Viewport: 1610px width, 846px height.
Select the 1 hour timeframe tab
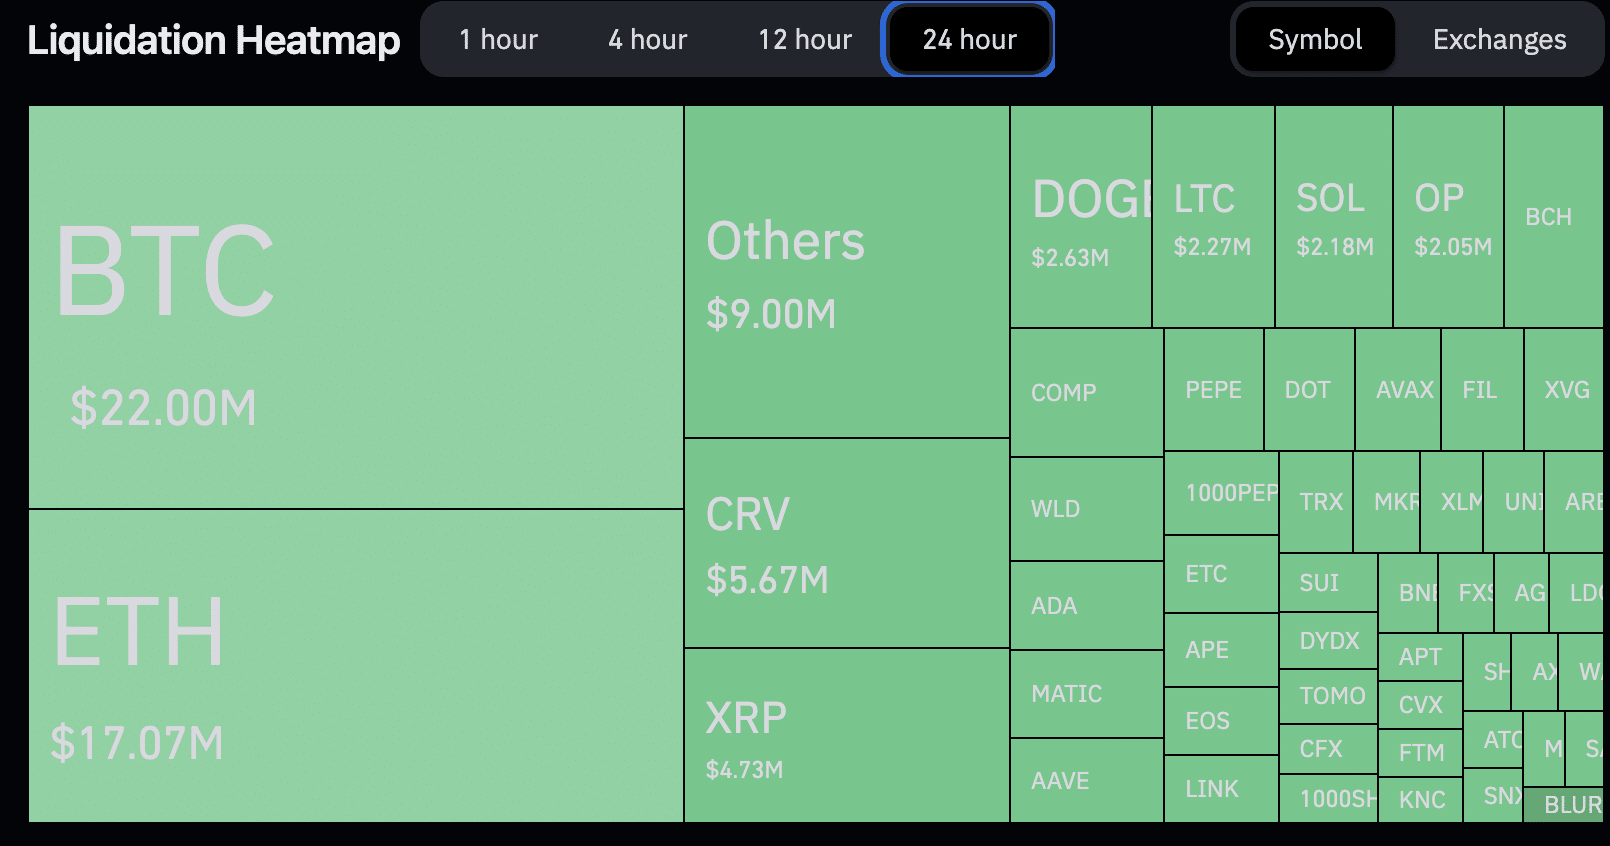498,40
